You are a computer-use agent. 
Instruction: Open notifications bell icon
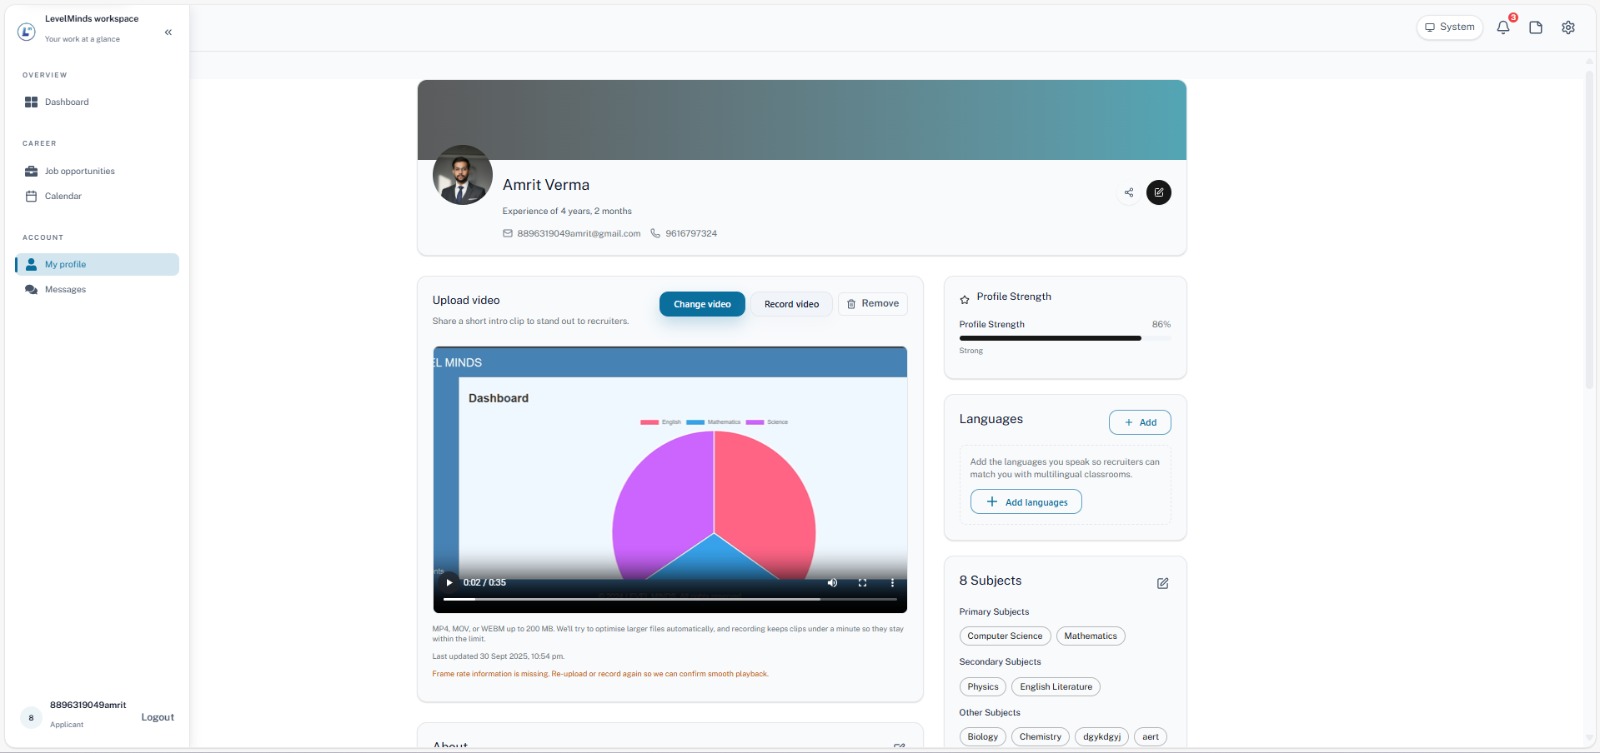[1503, 27]
